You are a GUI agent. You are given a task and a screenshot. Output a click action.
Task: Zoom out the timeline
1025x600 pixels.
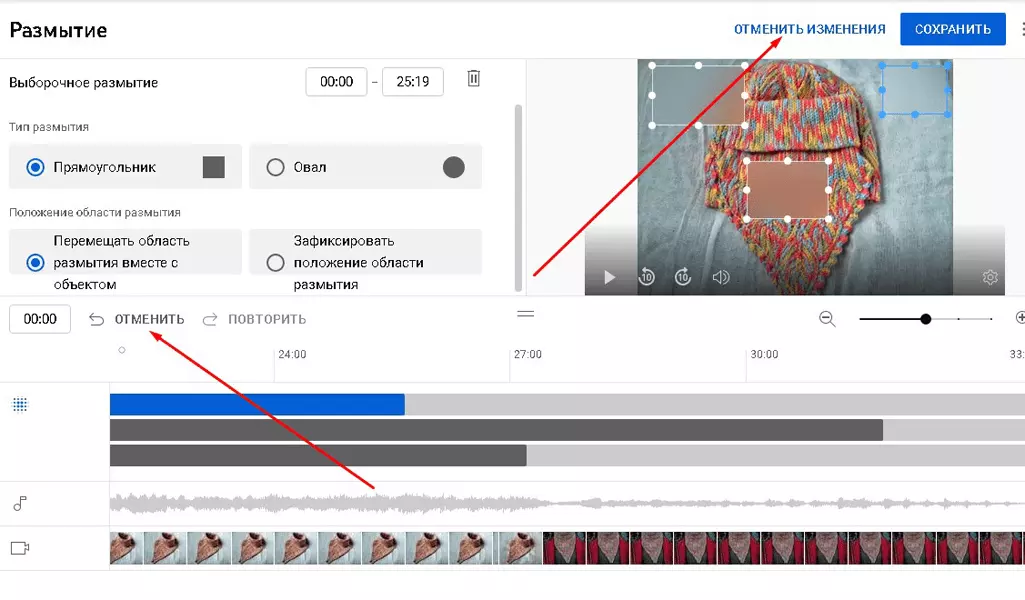827,319
